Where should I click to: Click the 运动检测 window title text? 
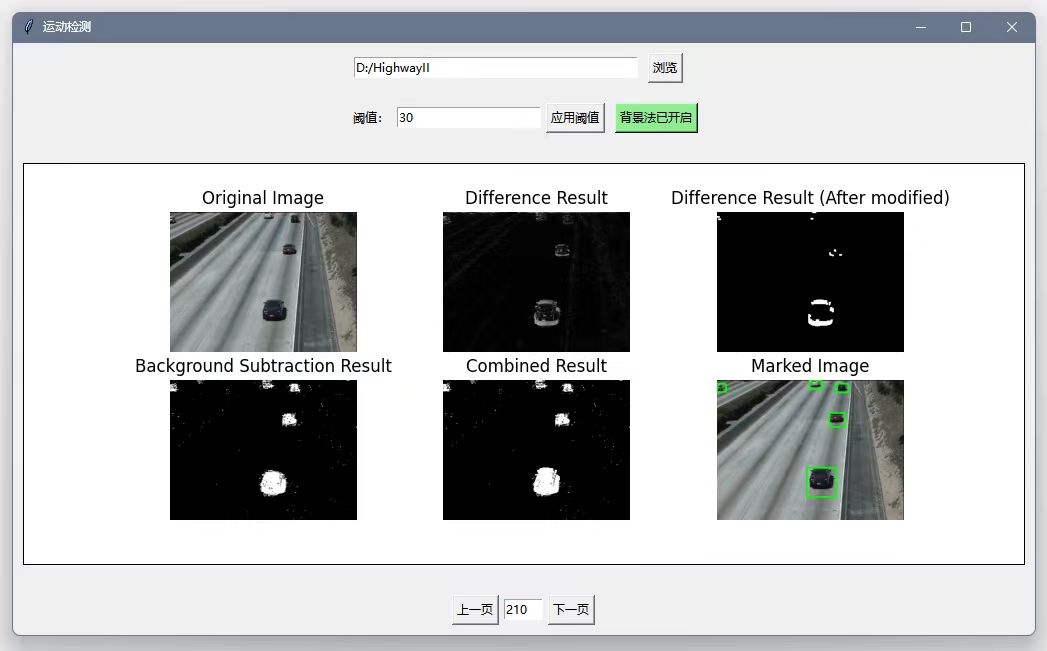coord(67,27)
